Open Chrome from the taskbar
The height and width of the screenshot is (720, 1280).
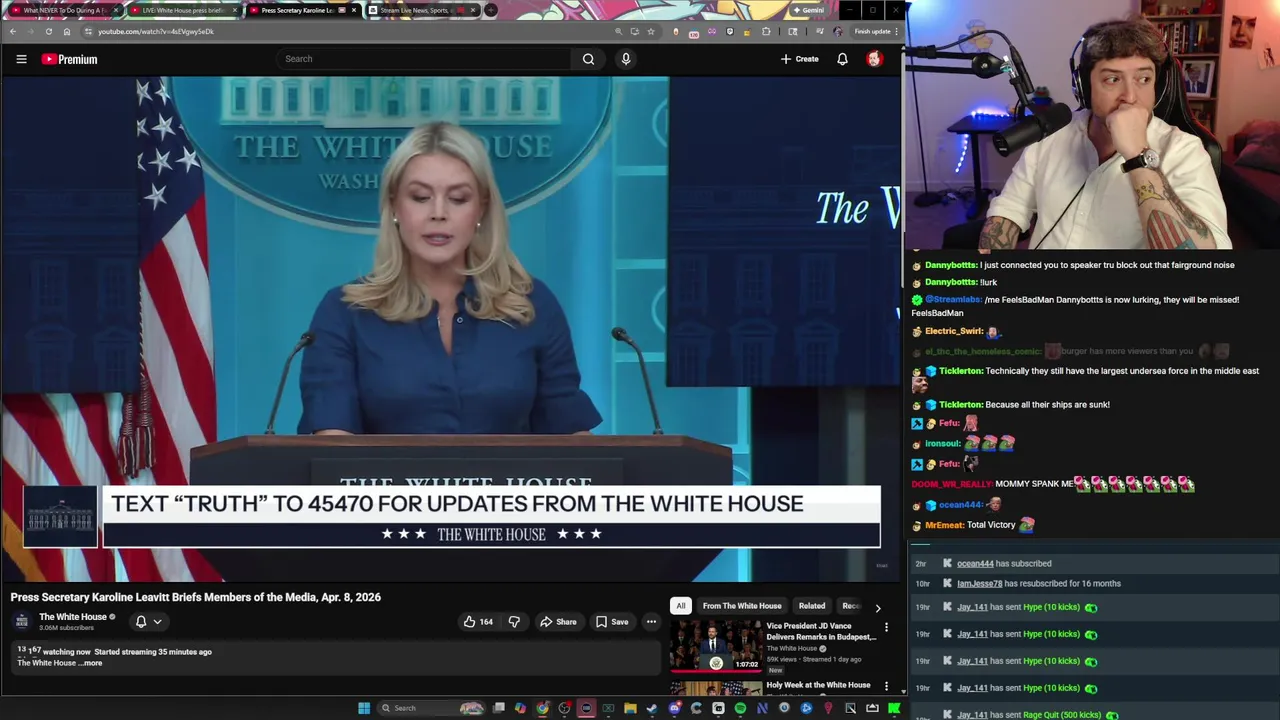point(543,708)
